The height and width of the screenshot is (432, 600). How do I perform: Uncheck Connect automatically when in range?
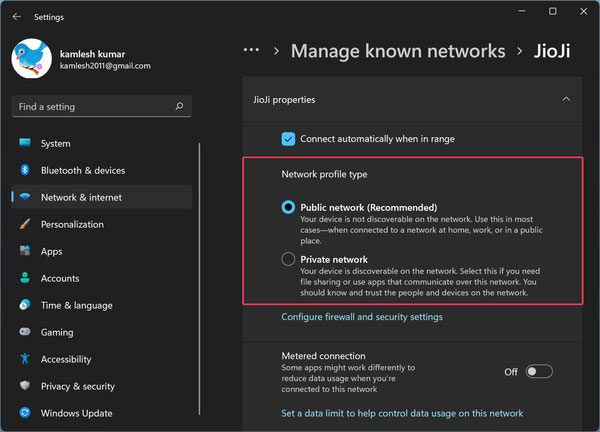click(288, 139)
